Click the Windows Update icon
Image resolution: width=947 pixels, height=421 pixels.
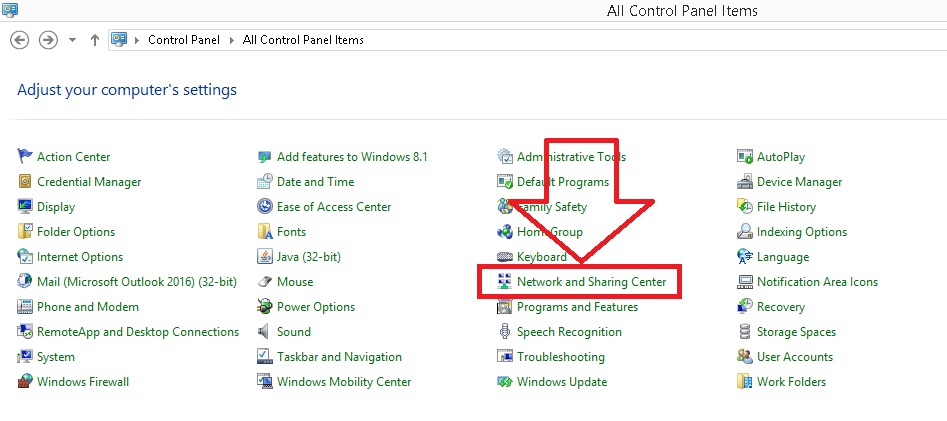504,382
